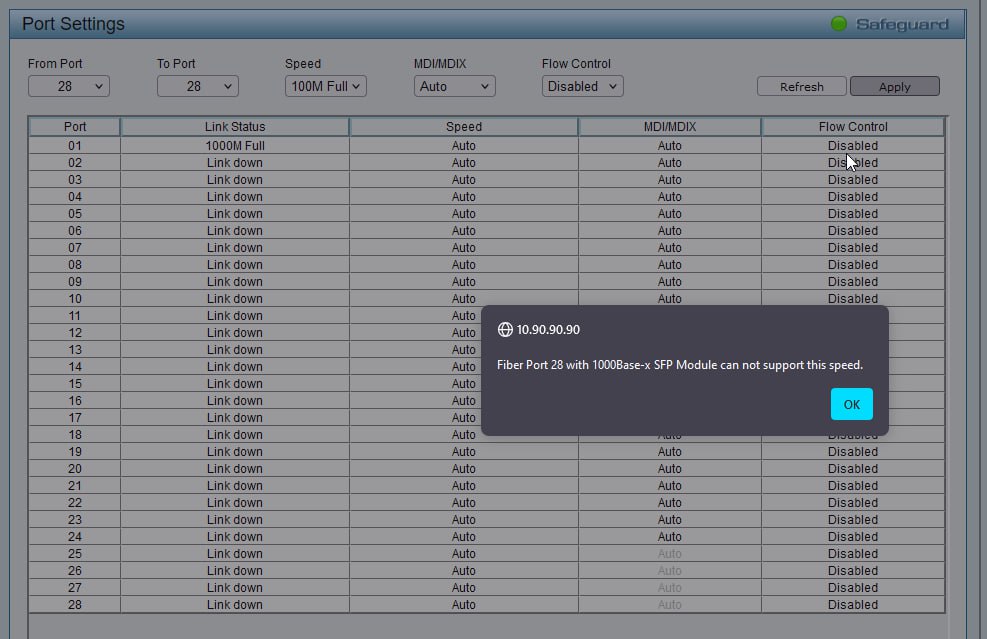Click the 10.90.90.90 address in the alert
This screenshot has height=639, width=987.
pos(548,329)
